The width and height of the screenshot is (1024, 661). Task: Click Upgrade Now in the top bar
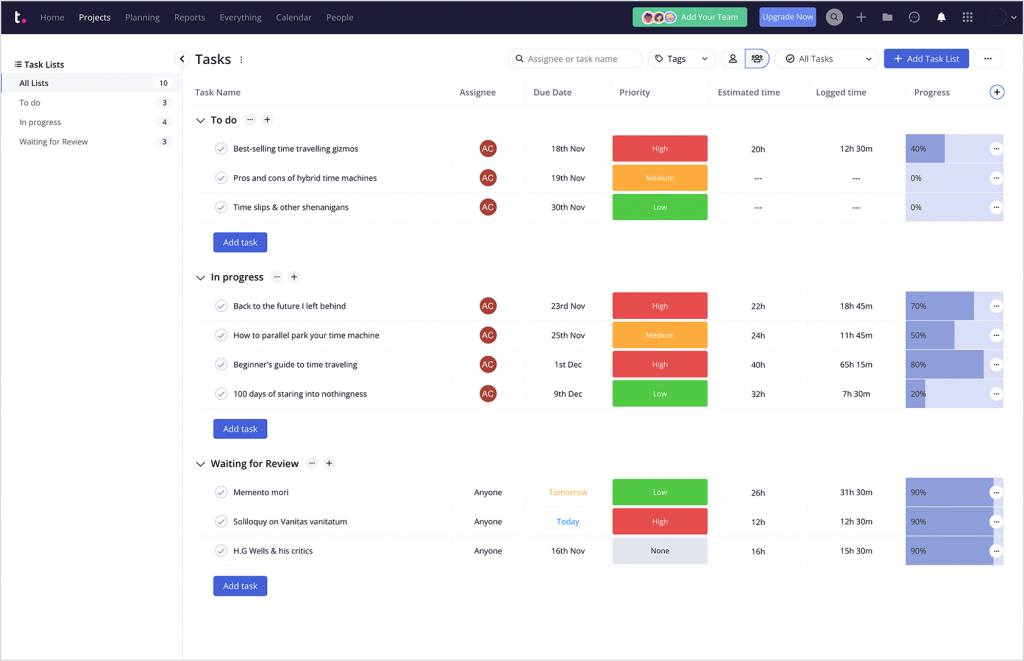pyautogui.click(x=787, y=17)
